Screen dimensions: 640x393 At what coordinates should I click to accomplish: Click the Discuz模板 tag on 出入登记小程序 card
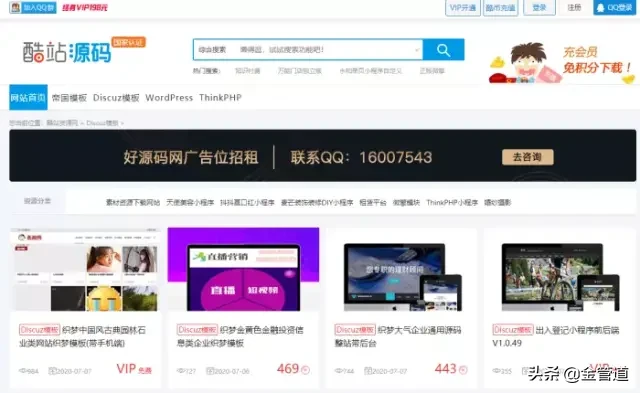click(513, 330)
